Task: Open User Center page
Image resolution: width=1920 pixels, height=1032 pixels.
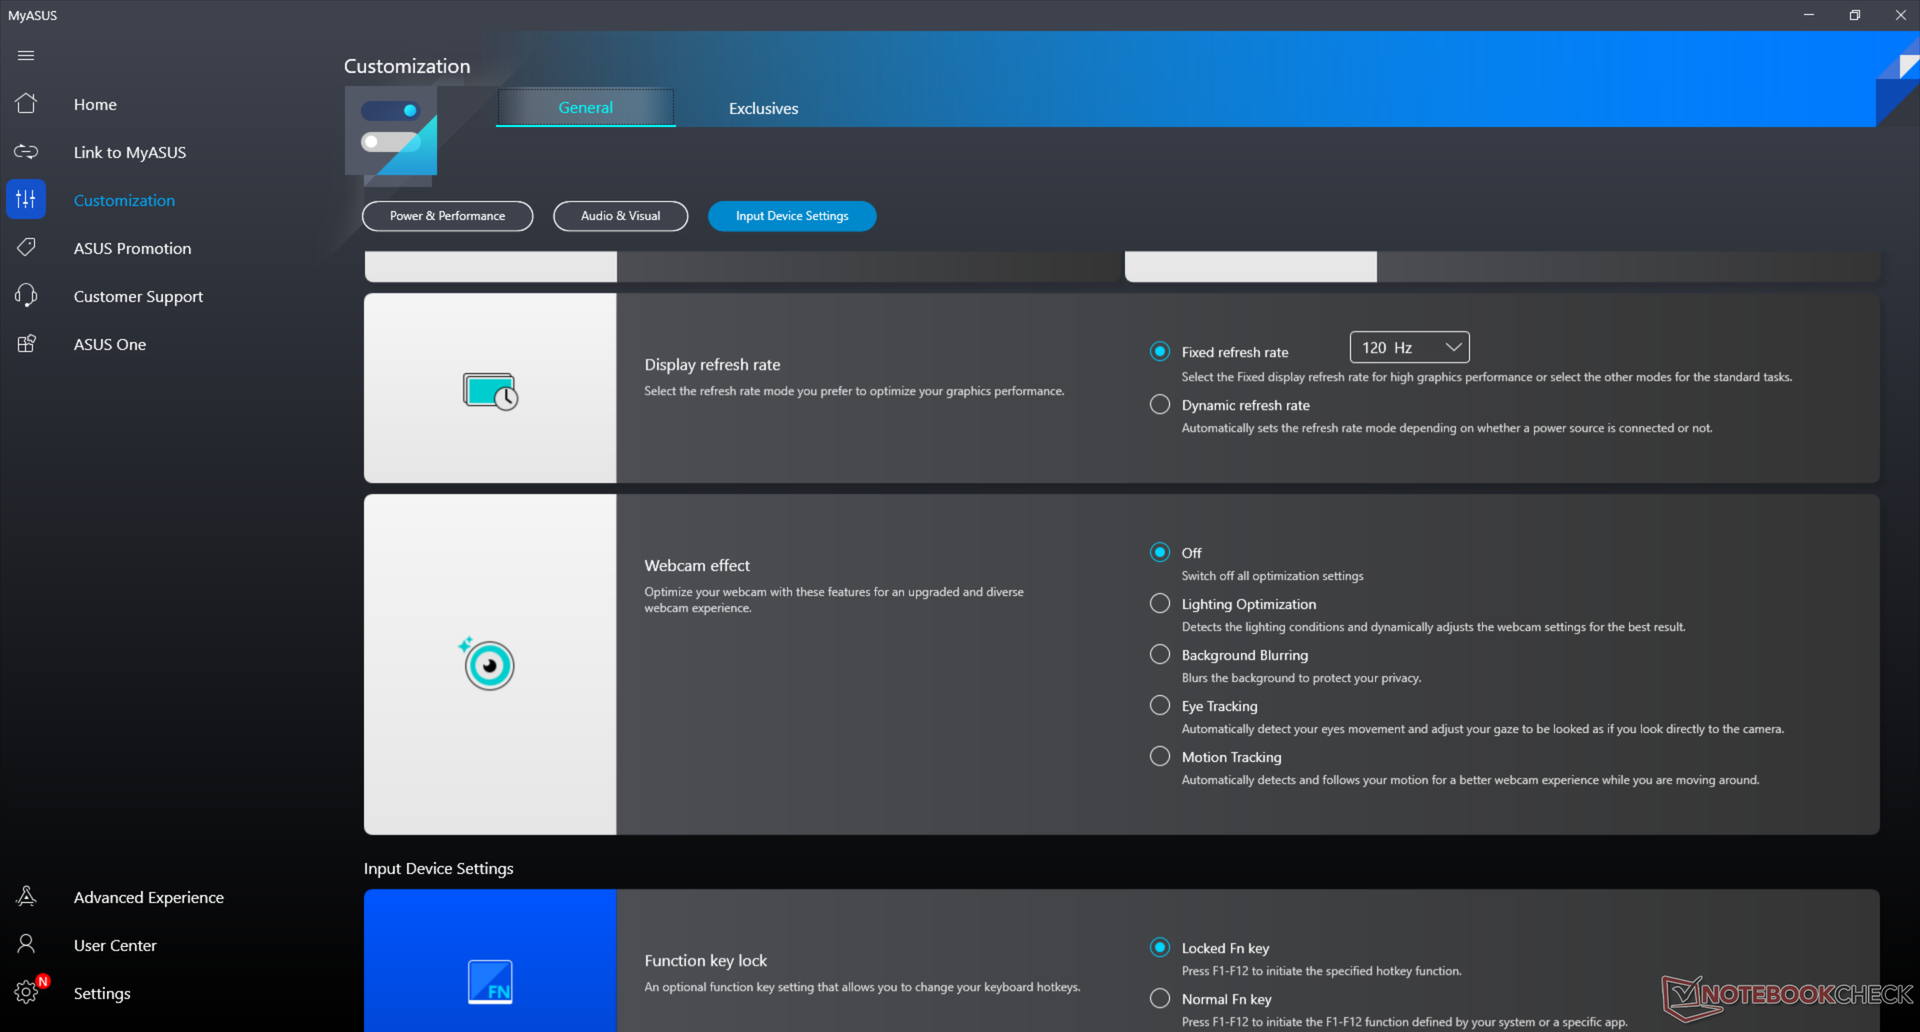Action: (115, 945)
